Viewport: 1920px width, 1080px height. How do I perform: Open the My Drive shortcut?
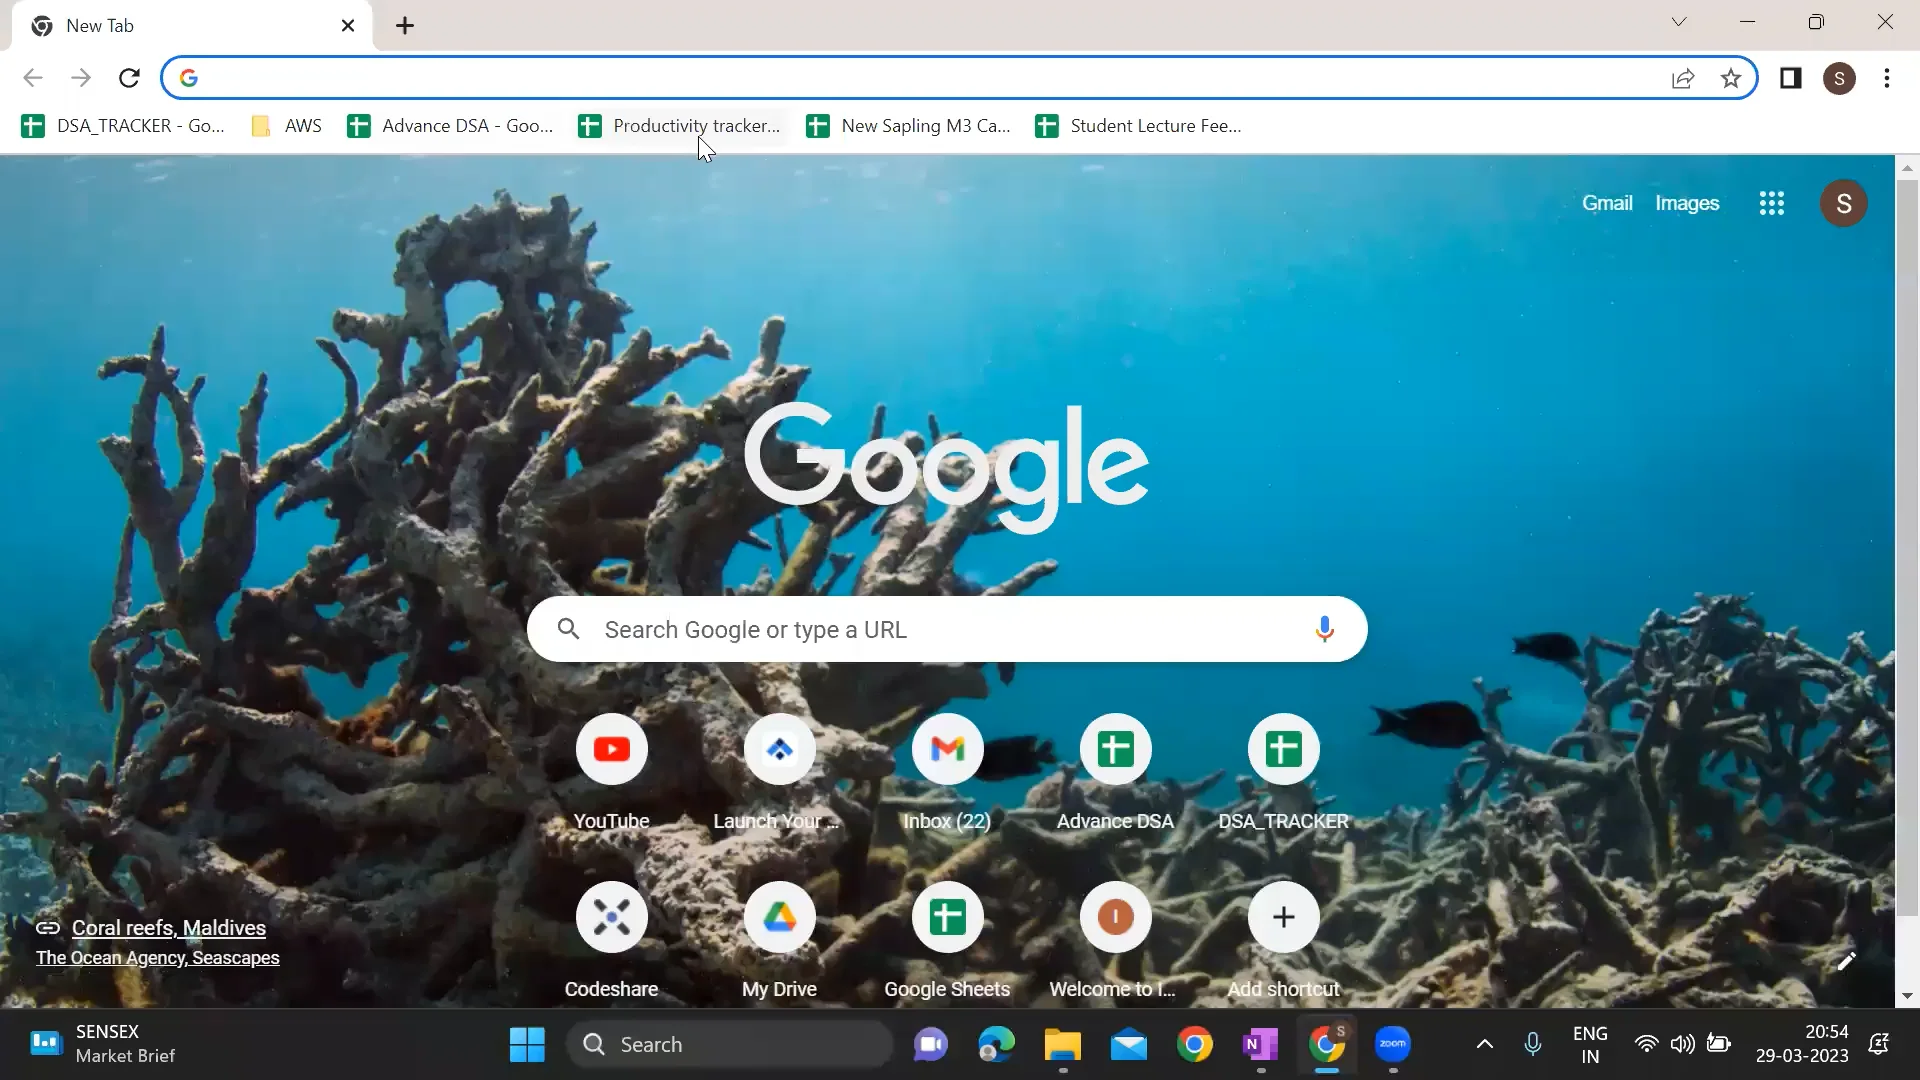tap(779, 917)
